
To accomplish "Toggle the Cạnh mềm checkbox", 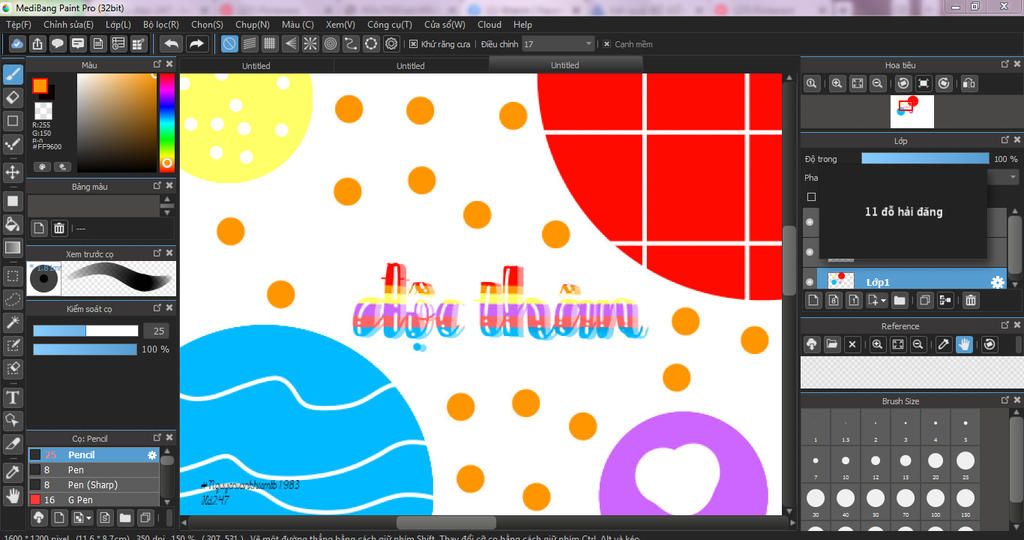I will pos(607,44).
